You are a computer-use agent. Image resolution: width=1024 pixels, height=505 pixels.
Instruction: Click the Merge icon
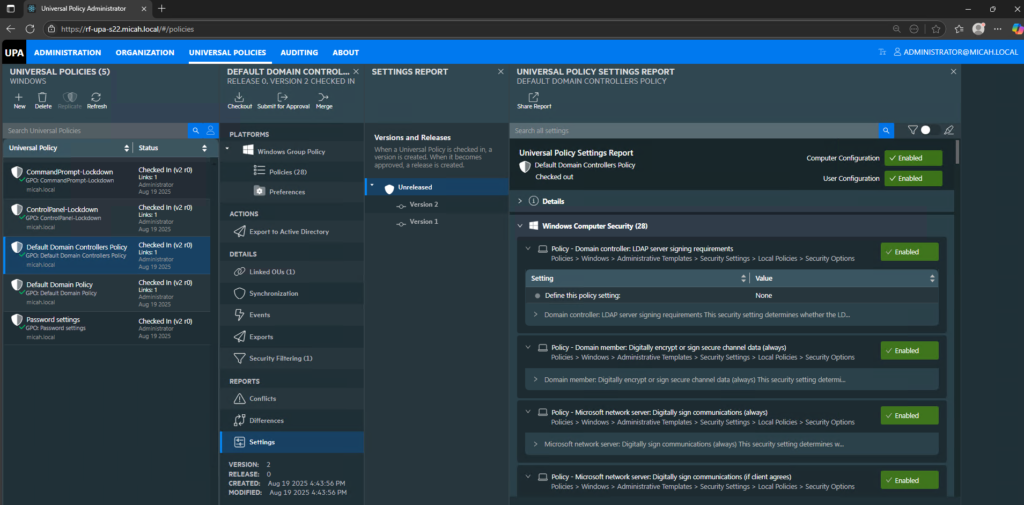pyautogui.click(x=324, y=97)
